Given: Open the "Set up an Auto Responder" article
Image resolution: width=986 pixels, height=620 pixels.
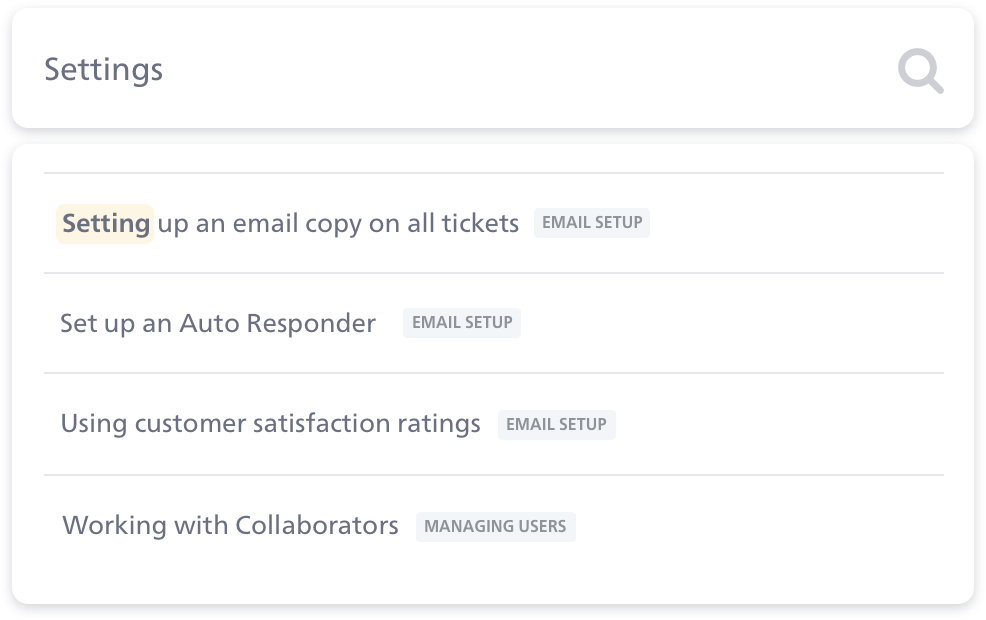Looking at the screenshot, I should click(218, 323).
